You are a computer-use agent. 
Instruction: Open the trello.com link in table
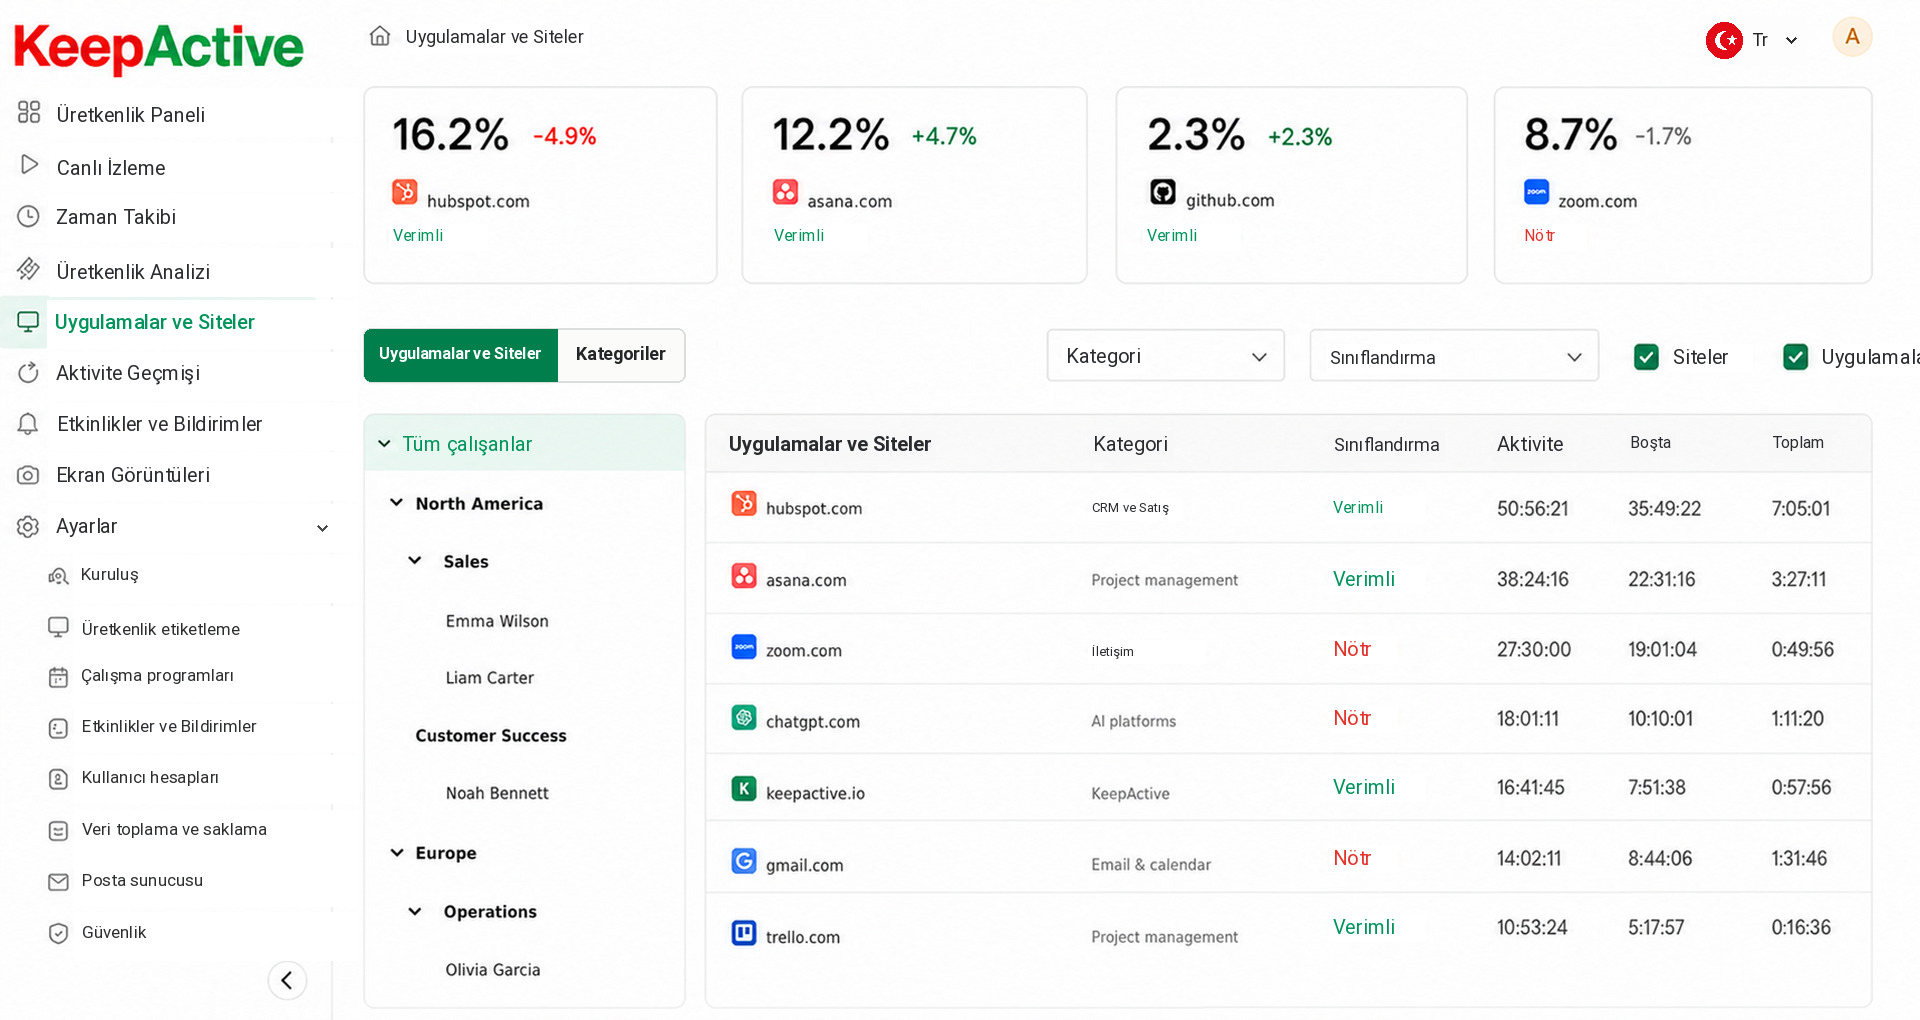pyautogui.click(x=803, y=937)
